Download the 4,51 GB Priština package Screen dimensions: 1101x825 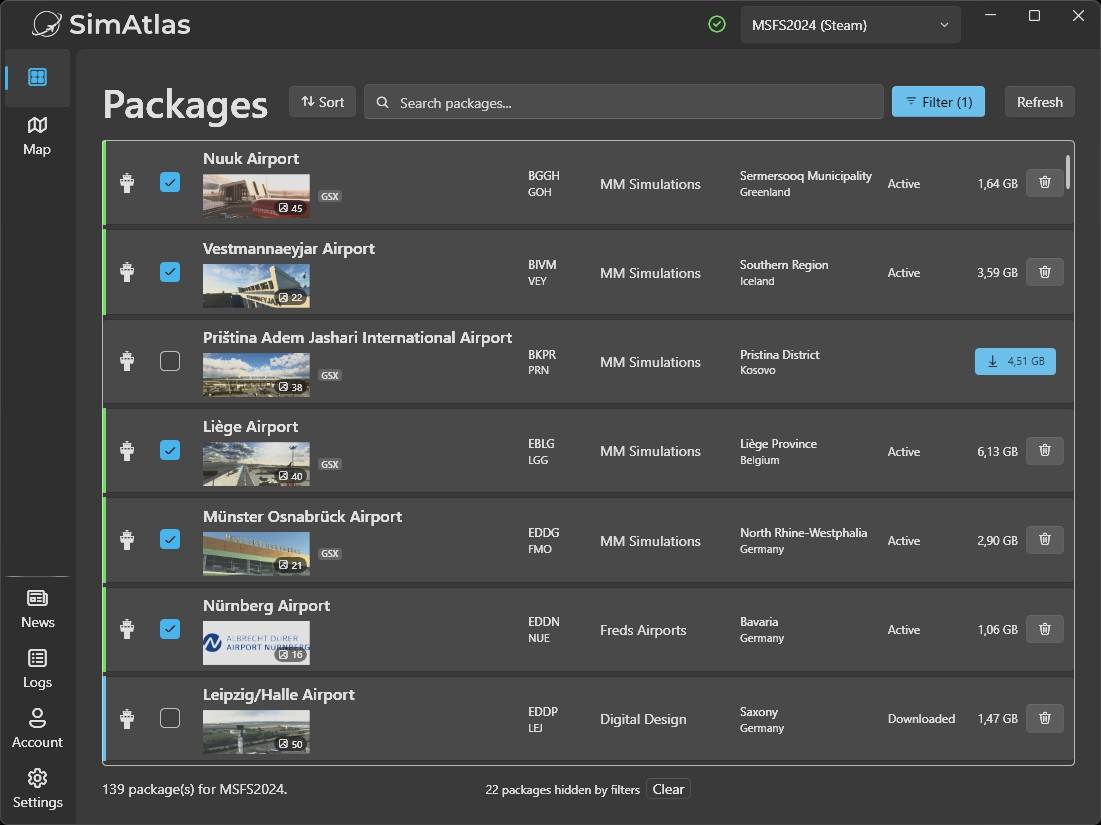coord(1015,361)
